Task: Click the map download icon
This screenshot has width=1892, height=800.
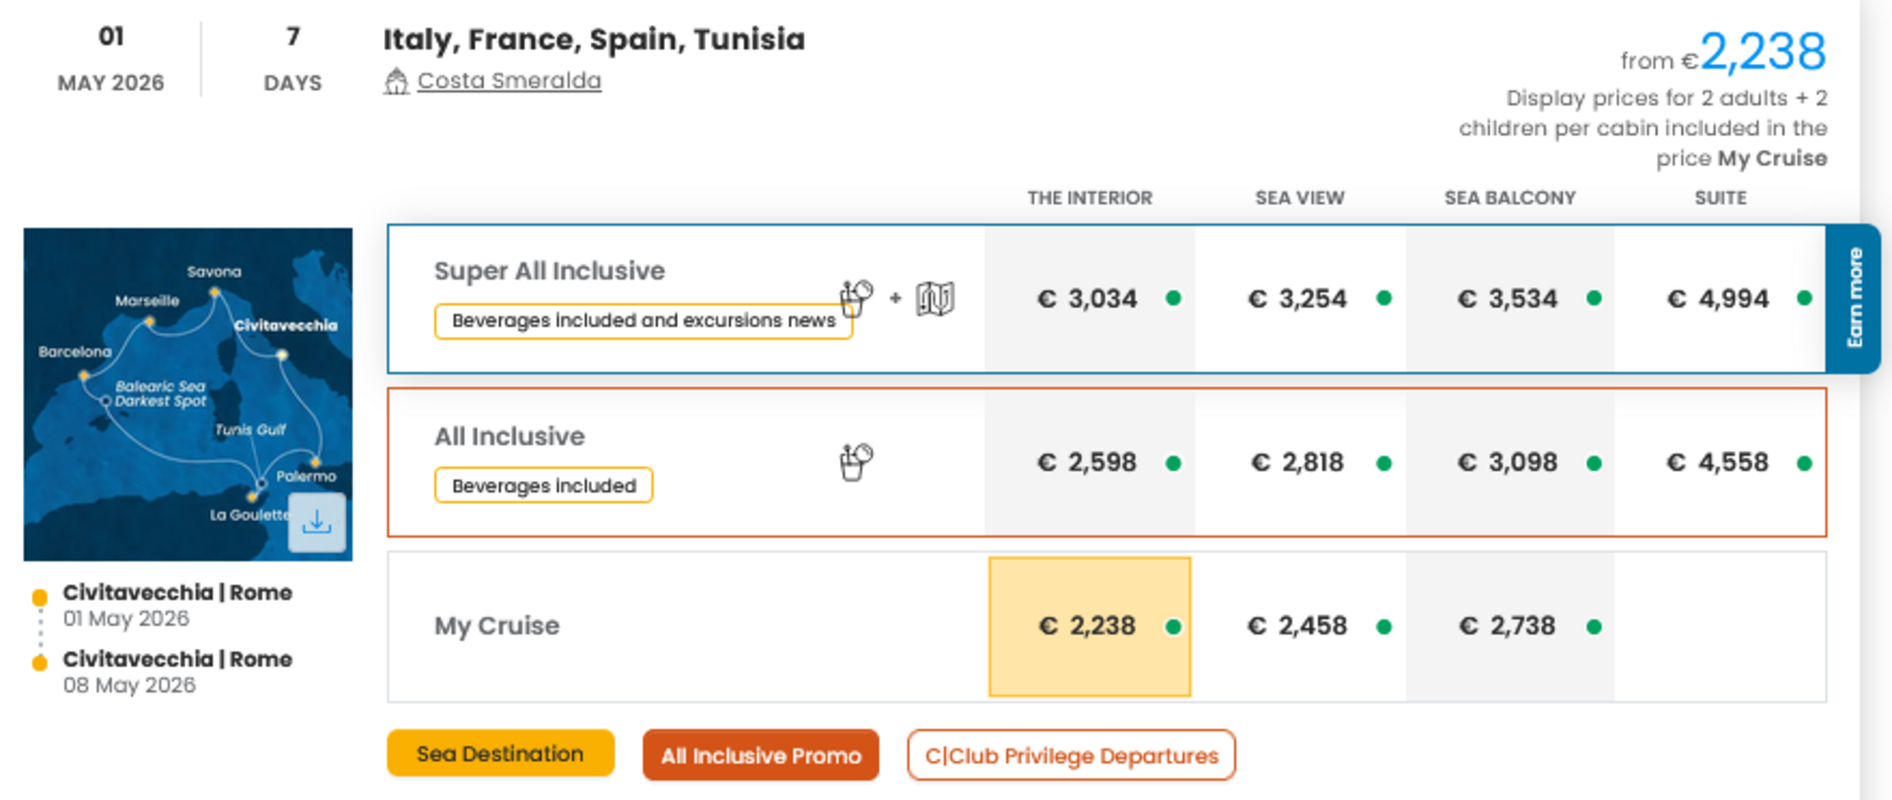Action: click(x=317, y=522)
